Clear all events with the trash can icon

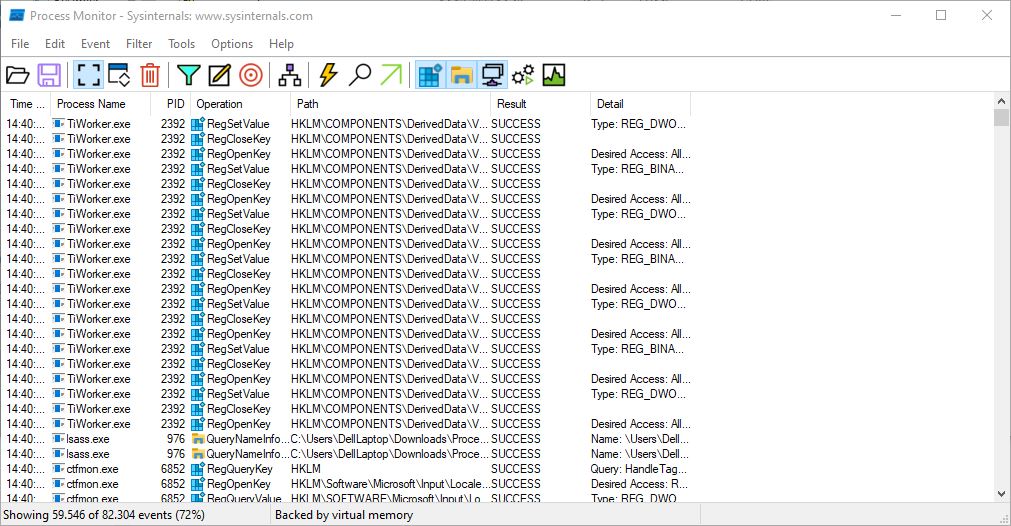click(x=150, y=75)
